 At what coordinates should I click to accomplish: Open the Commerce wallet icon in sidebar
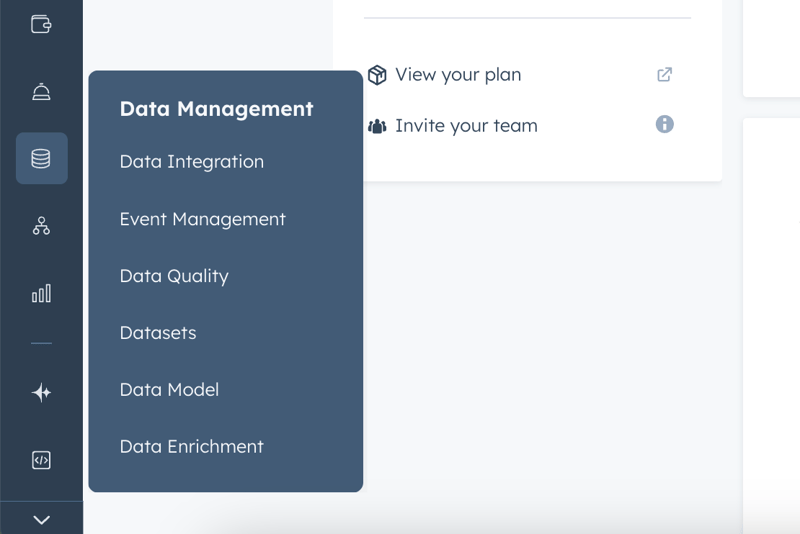(41, 24)
